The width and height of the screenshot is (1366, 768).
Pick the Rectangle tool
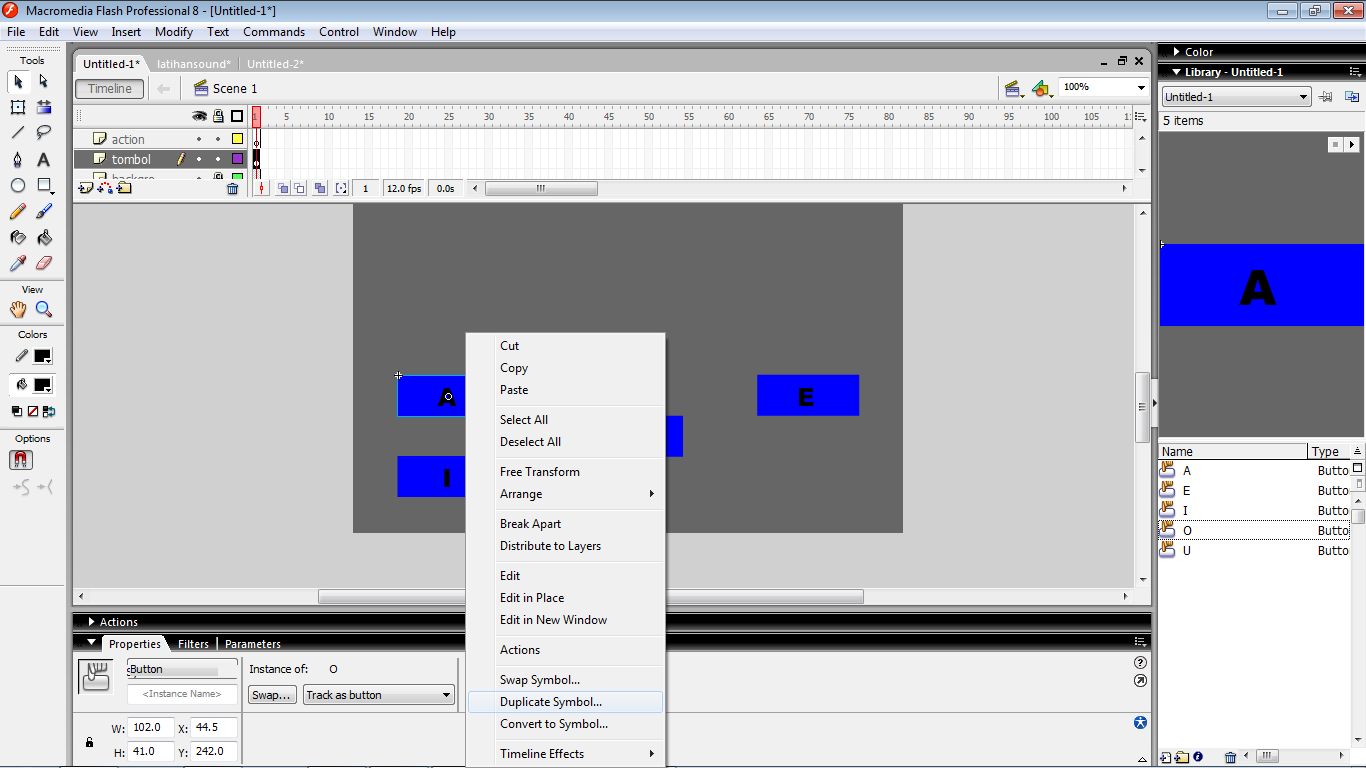[x=44, y=186]
